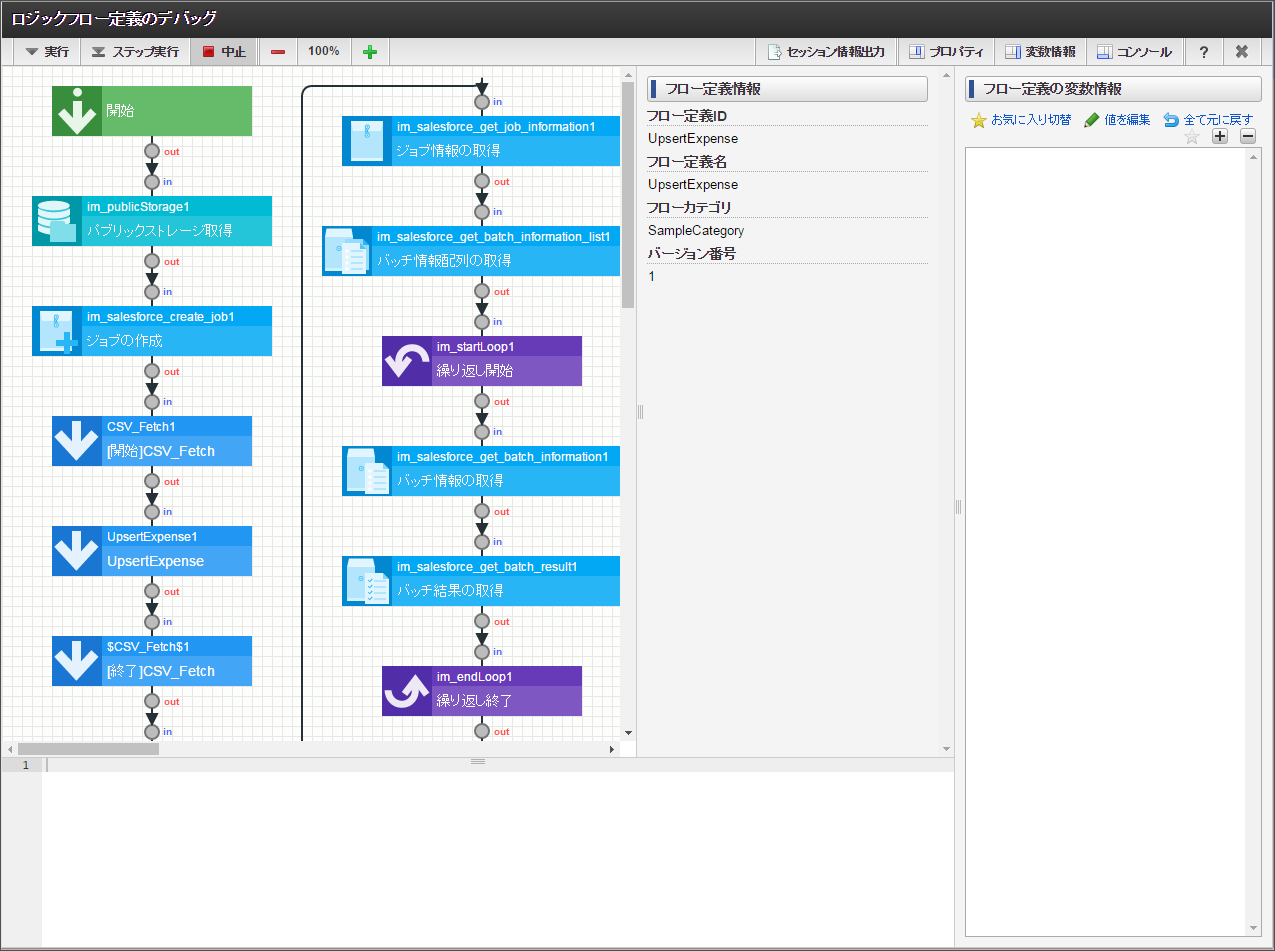Click the バッチ情報配列の取得 label

(444, 261)
